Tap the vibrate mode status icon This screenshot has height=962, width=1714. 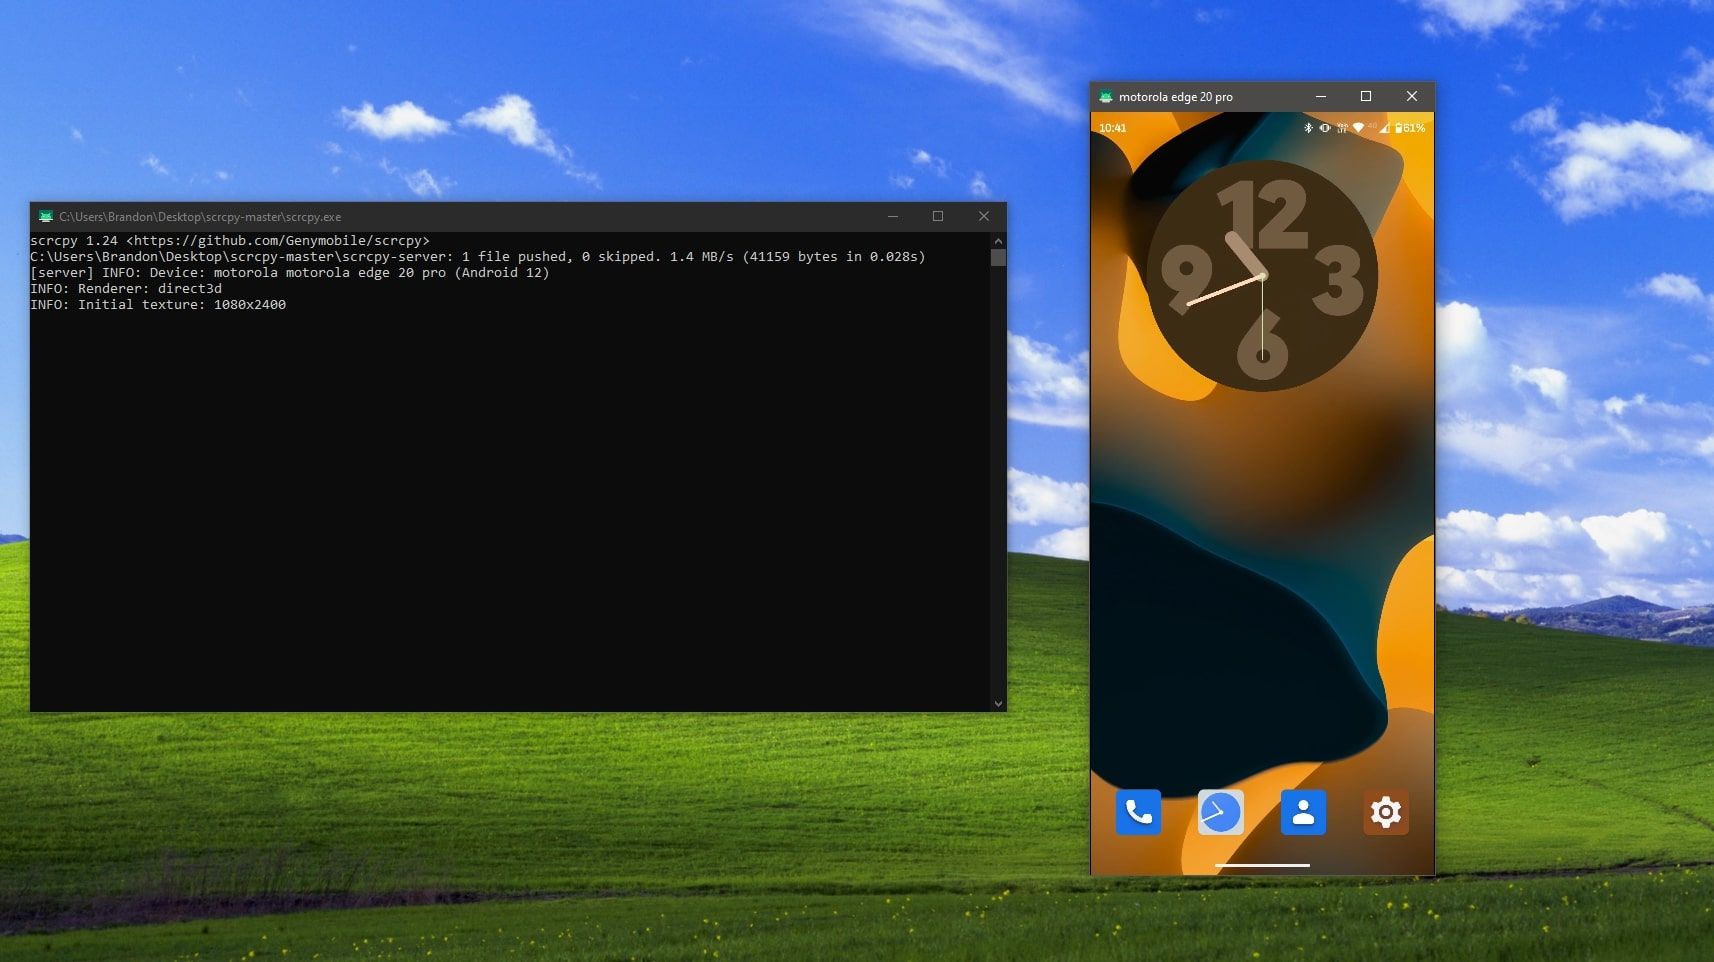click(x=1325, y=128)
